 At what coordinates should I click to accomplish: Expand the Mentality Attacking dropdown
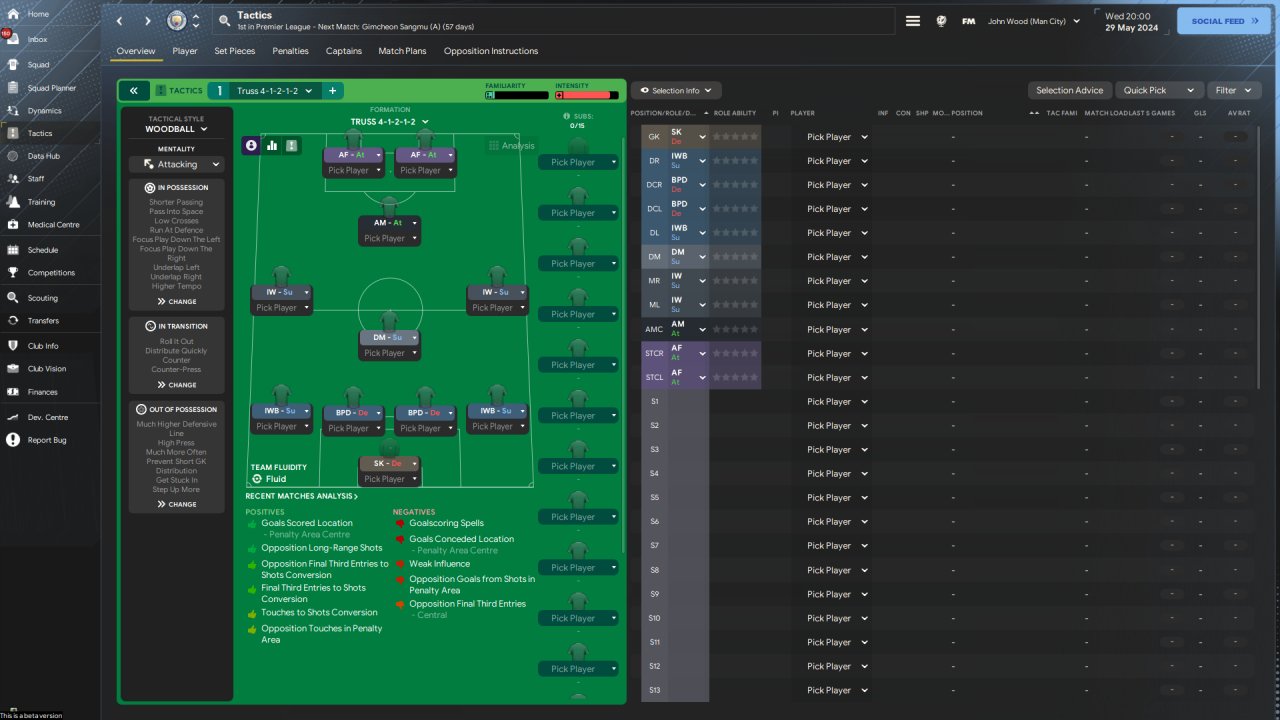(x=176, y=164)
